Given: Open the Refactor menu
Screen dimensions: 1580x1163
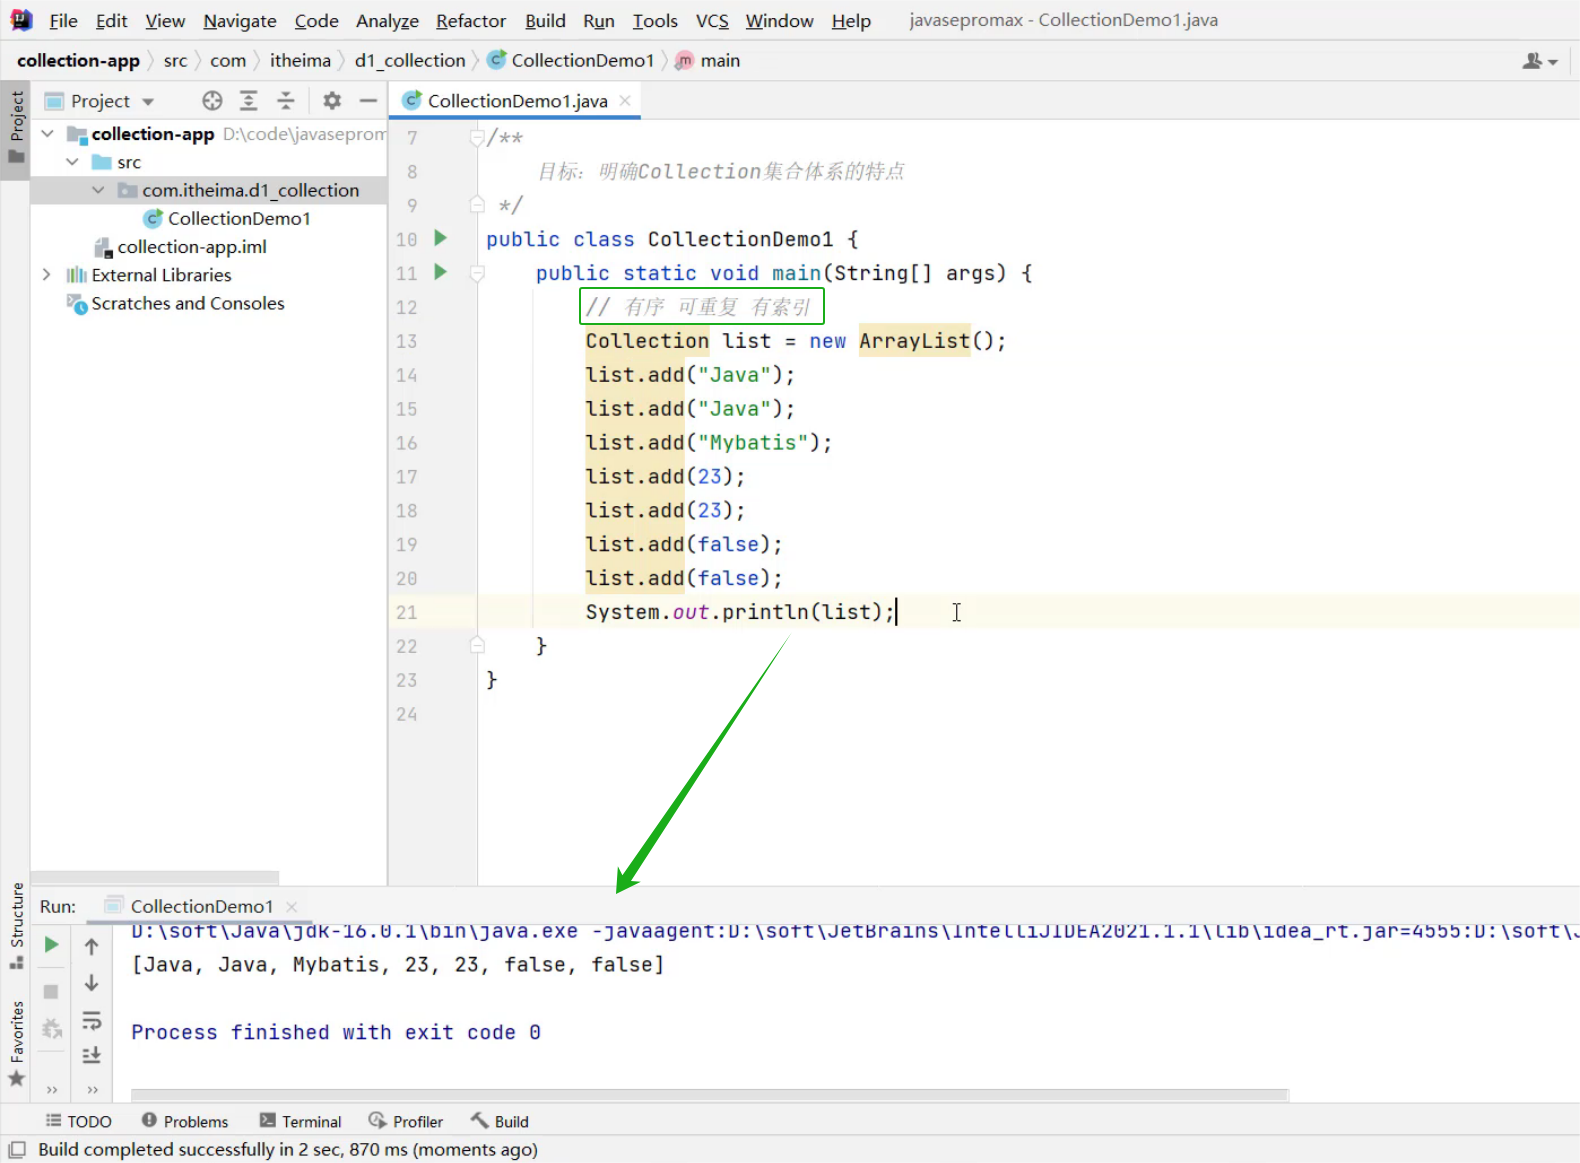Looking at the screenshot, I should pos(470,21).
